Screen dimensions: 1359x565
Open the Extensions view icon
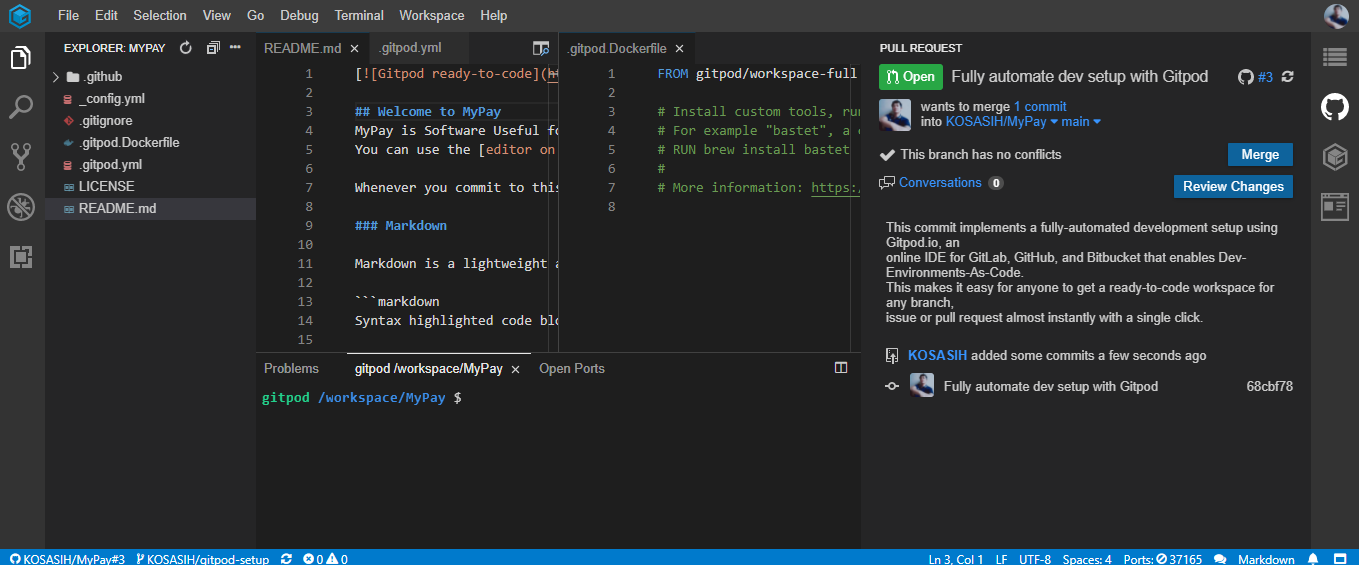point(21,257)
